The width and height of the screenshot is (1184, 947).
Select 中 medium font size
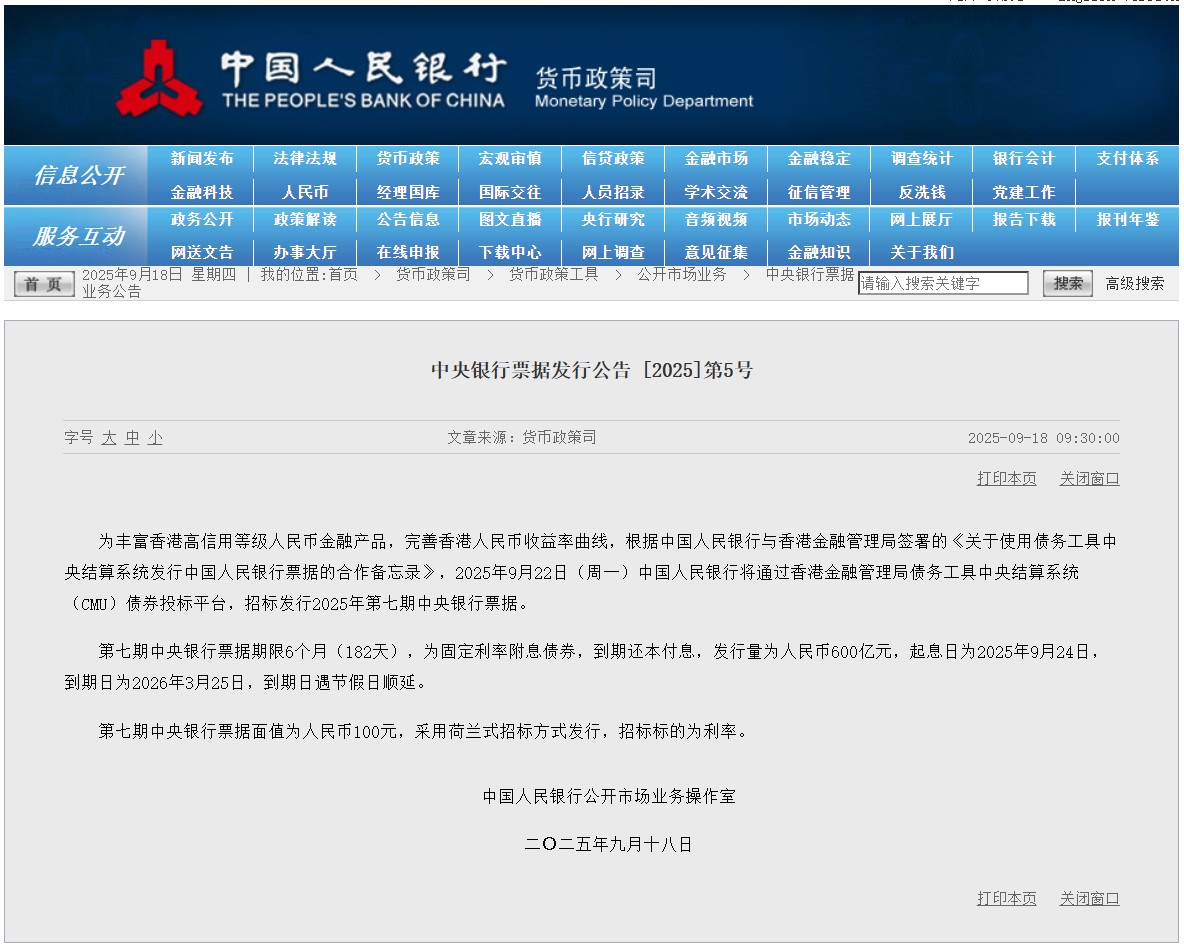pos(132,437)
